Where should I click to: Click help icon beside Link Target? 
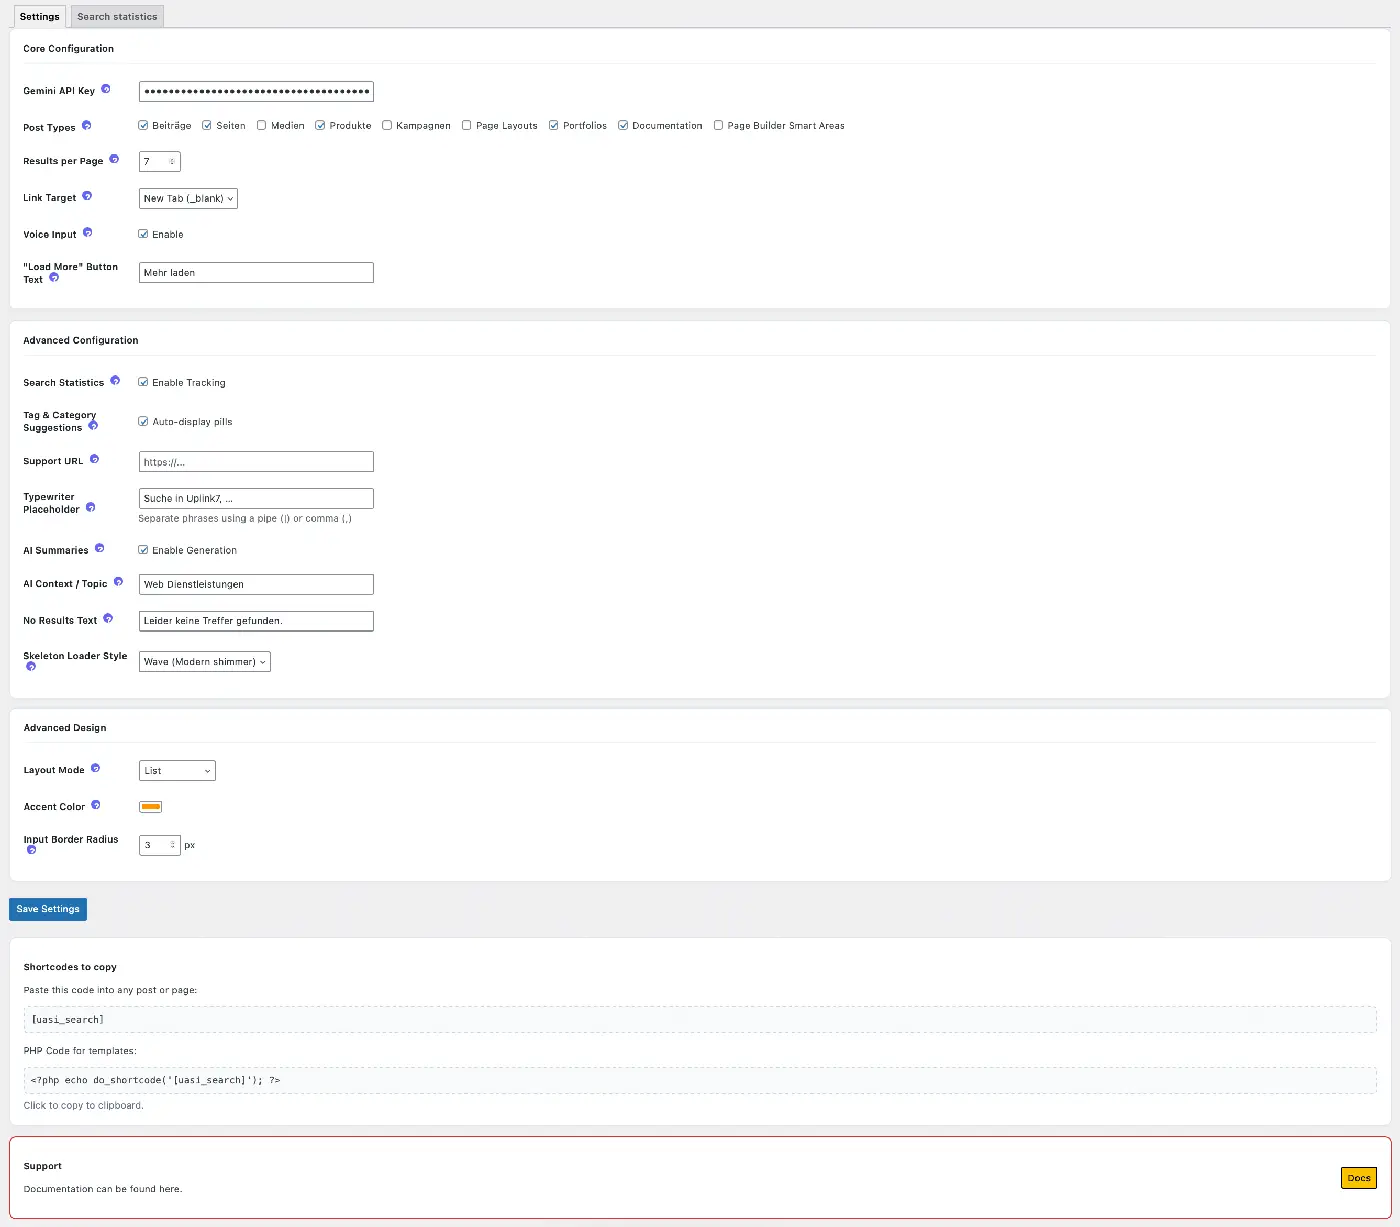click(x=87, y=196)
